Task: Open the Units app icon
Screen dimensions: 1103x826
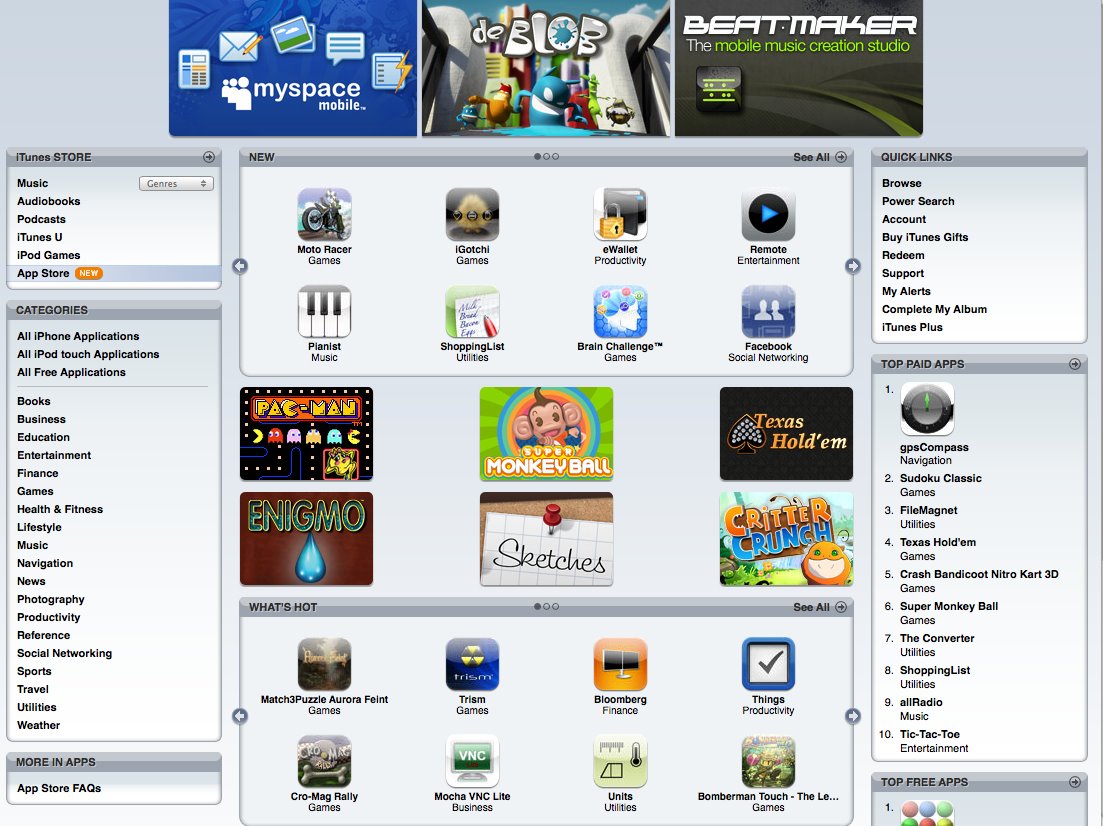Action: [x=620, y=761]
